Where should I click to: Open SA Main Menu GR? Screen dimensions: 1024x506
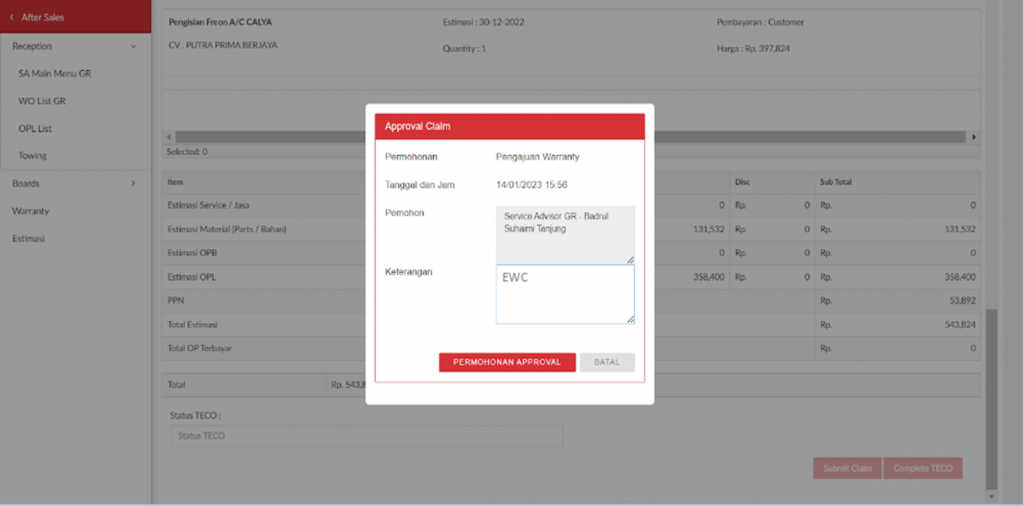(55, 74)
